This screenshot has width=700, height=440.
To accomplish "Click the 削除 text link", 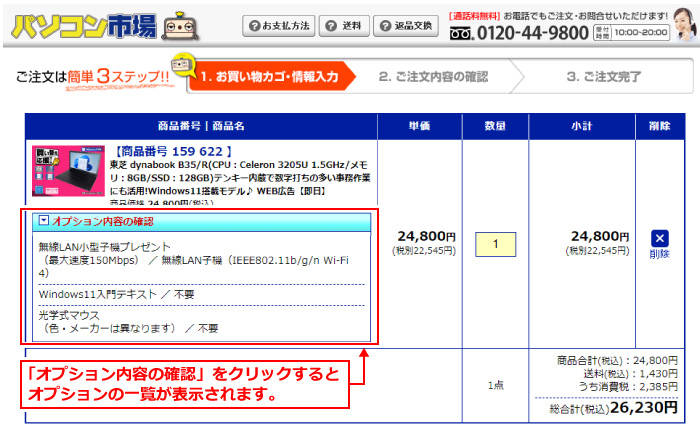I will (659, 254).
